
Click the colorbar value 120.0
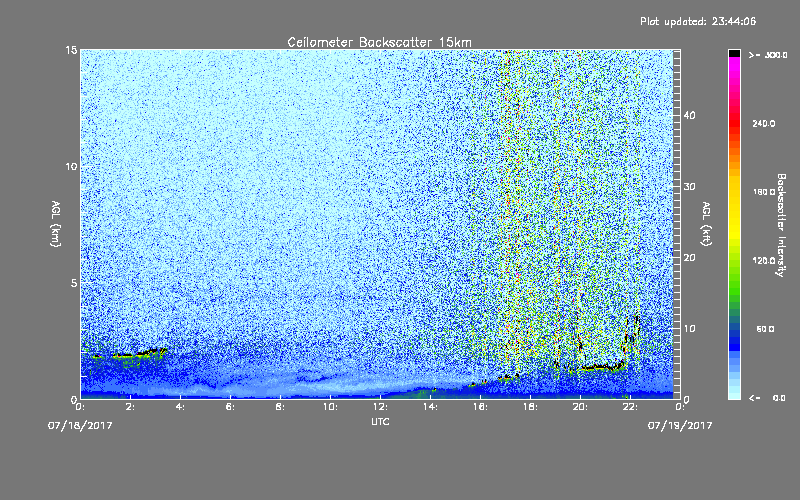coord(764,261)
